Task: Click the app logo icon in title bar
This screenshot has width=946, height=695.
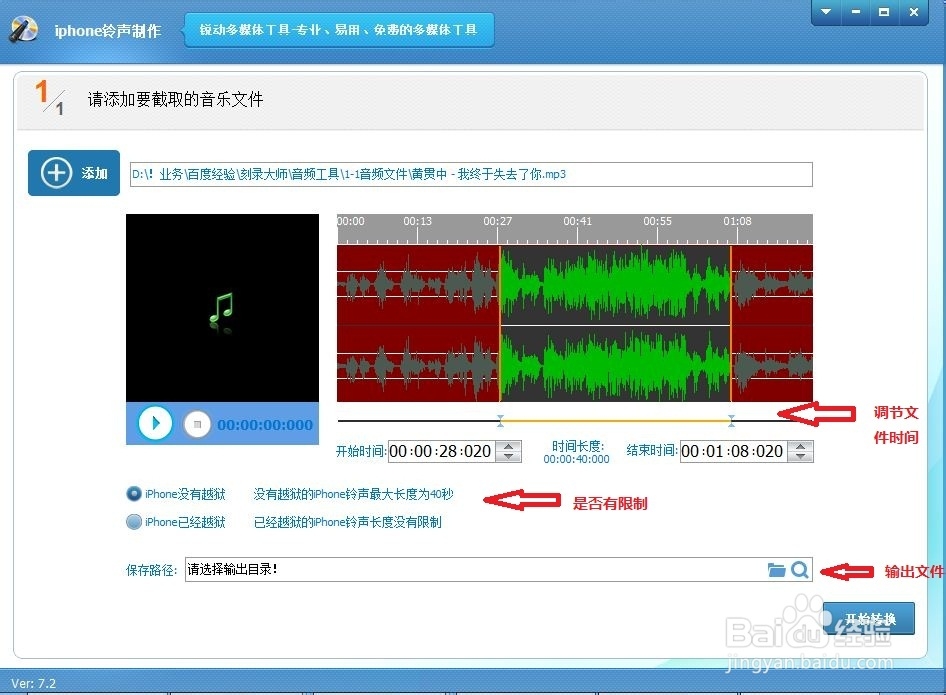Action: [23, 29]
